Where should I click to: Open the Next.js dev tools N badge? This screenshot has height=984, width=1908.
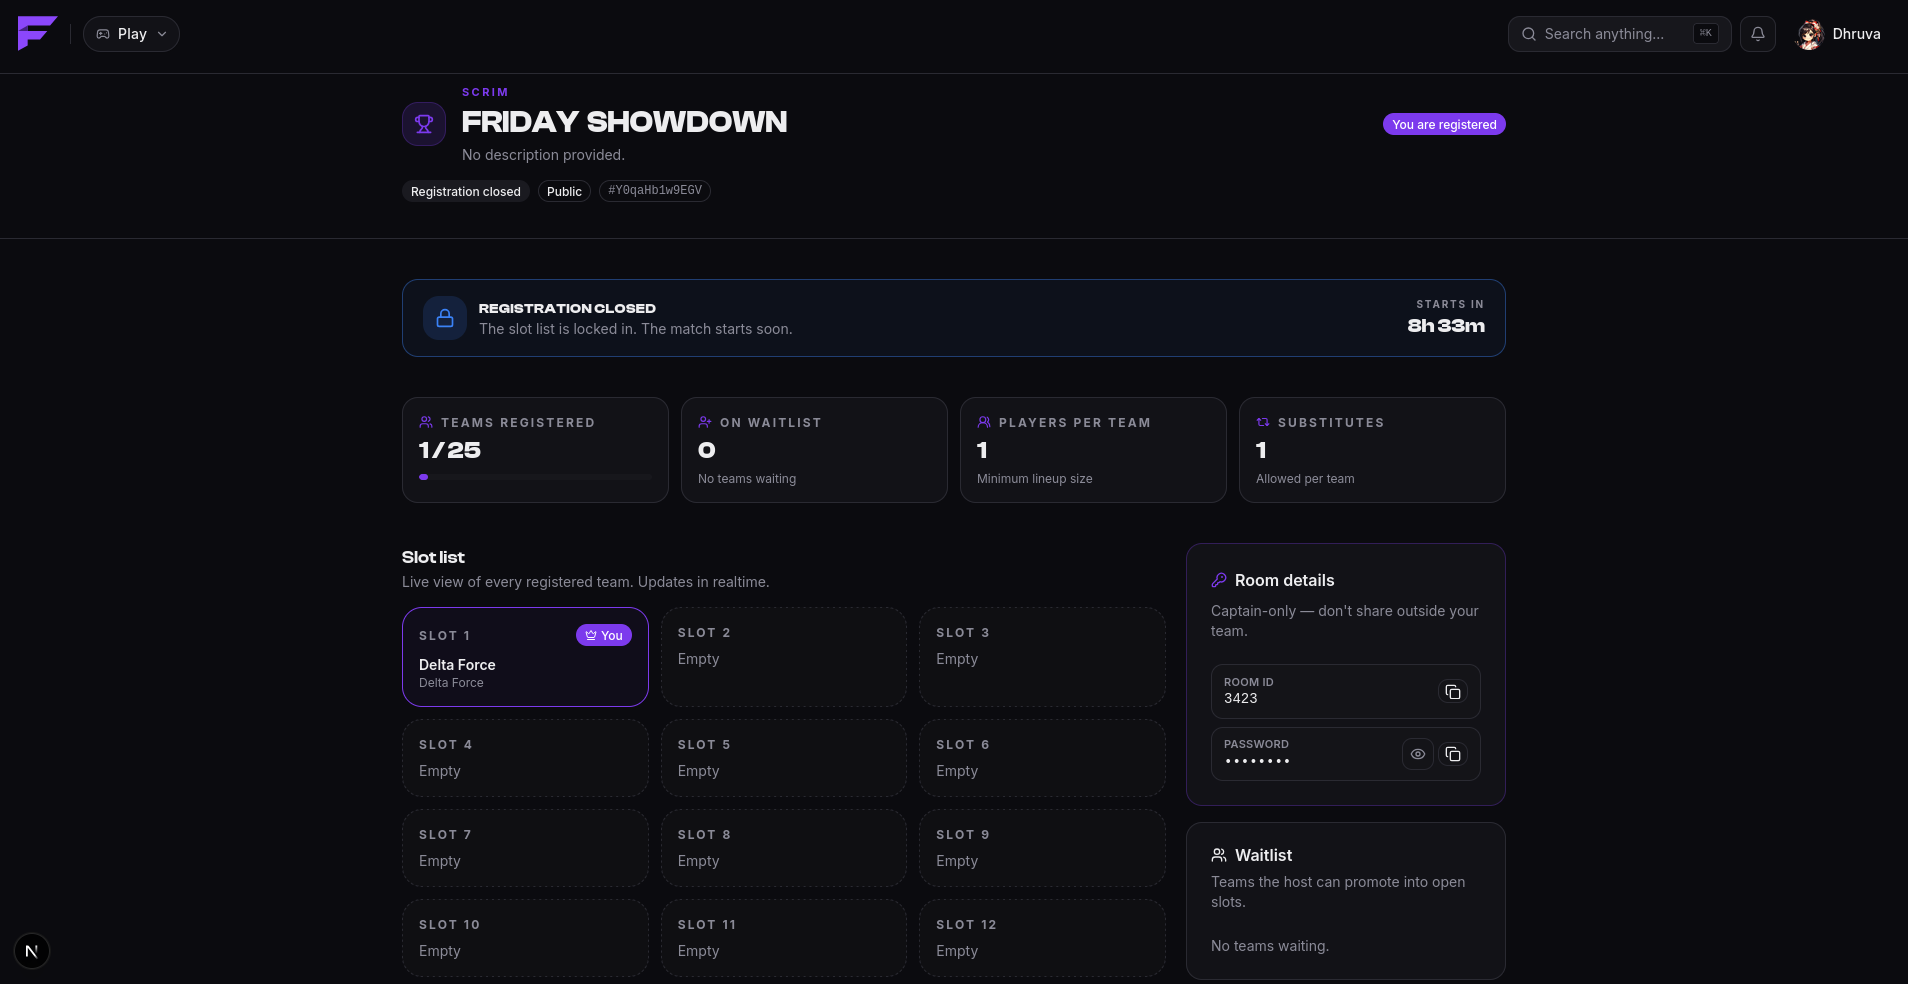coord(32,951)
